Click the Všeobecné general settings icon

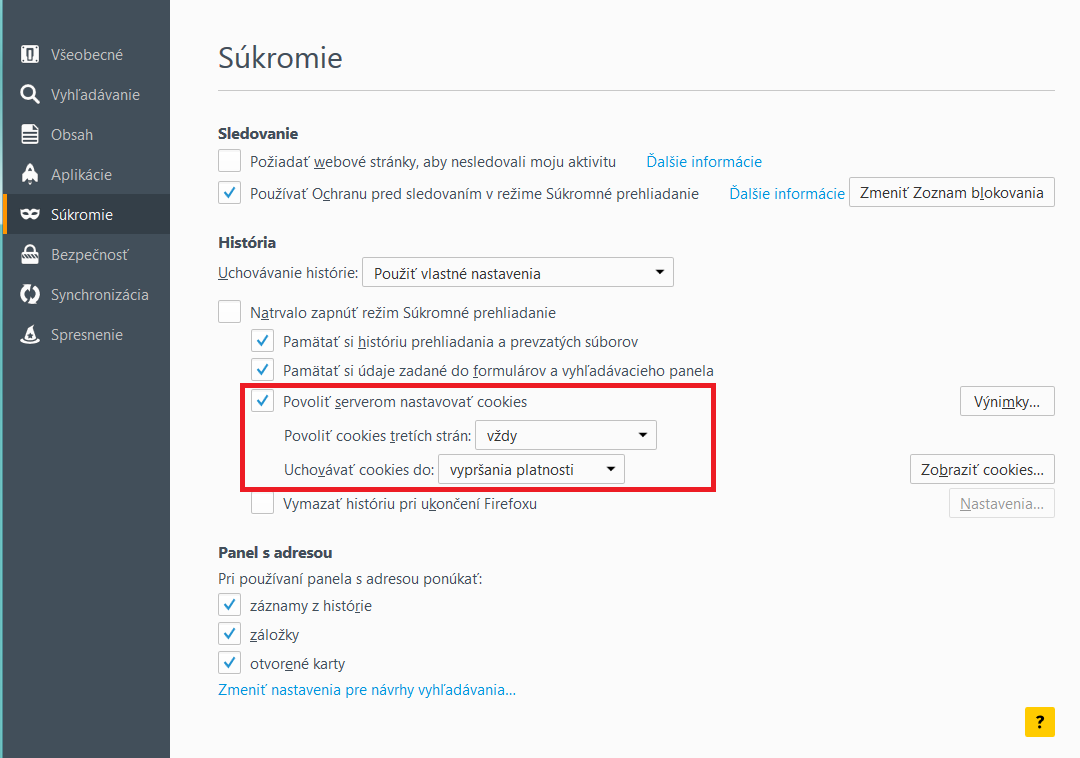tap(30, 54)
